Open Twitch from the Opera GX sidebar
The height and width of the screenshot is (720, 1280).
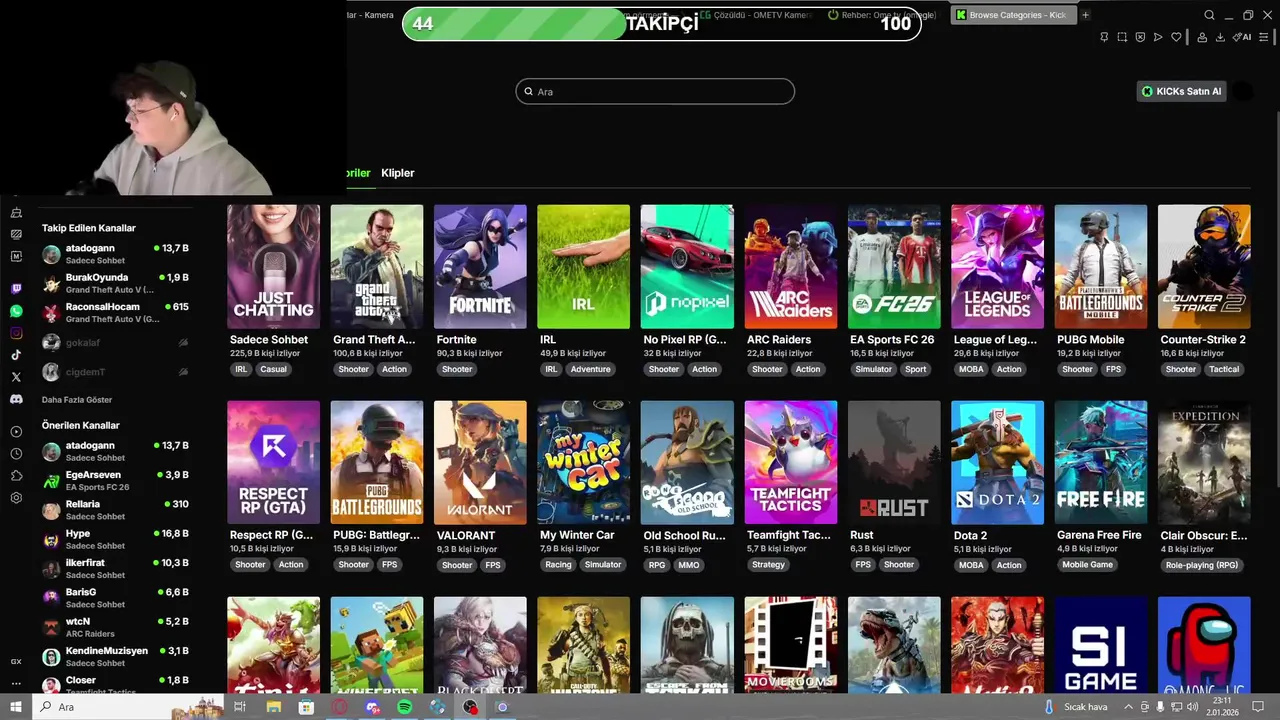coord(16,289)
